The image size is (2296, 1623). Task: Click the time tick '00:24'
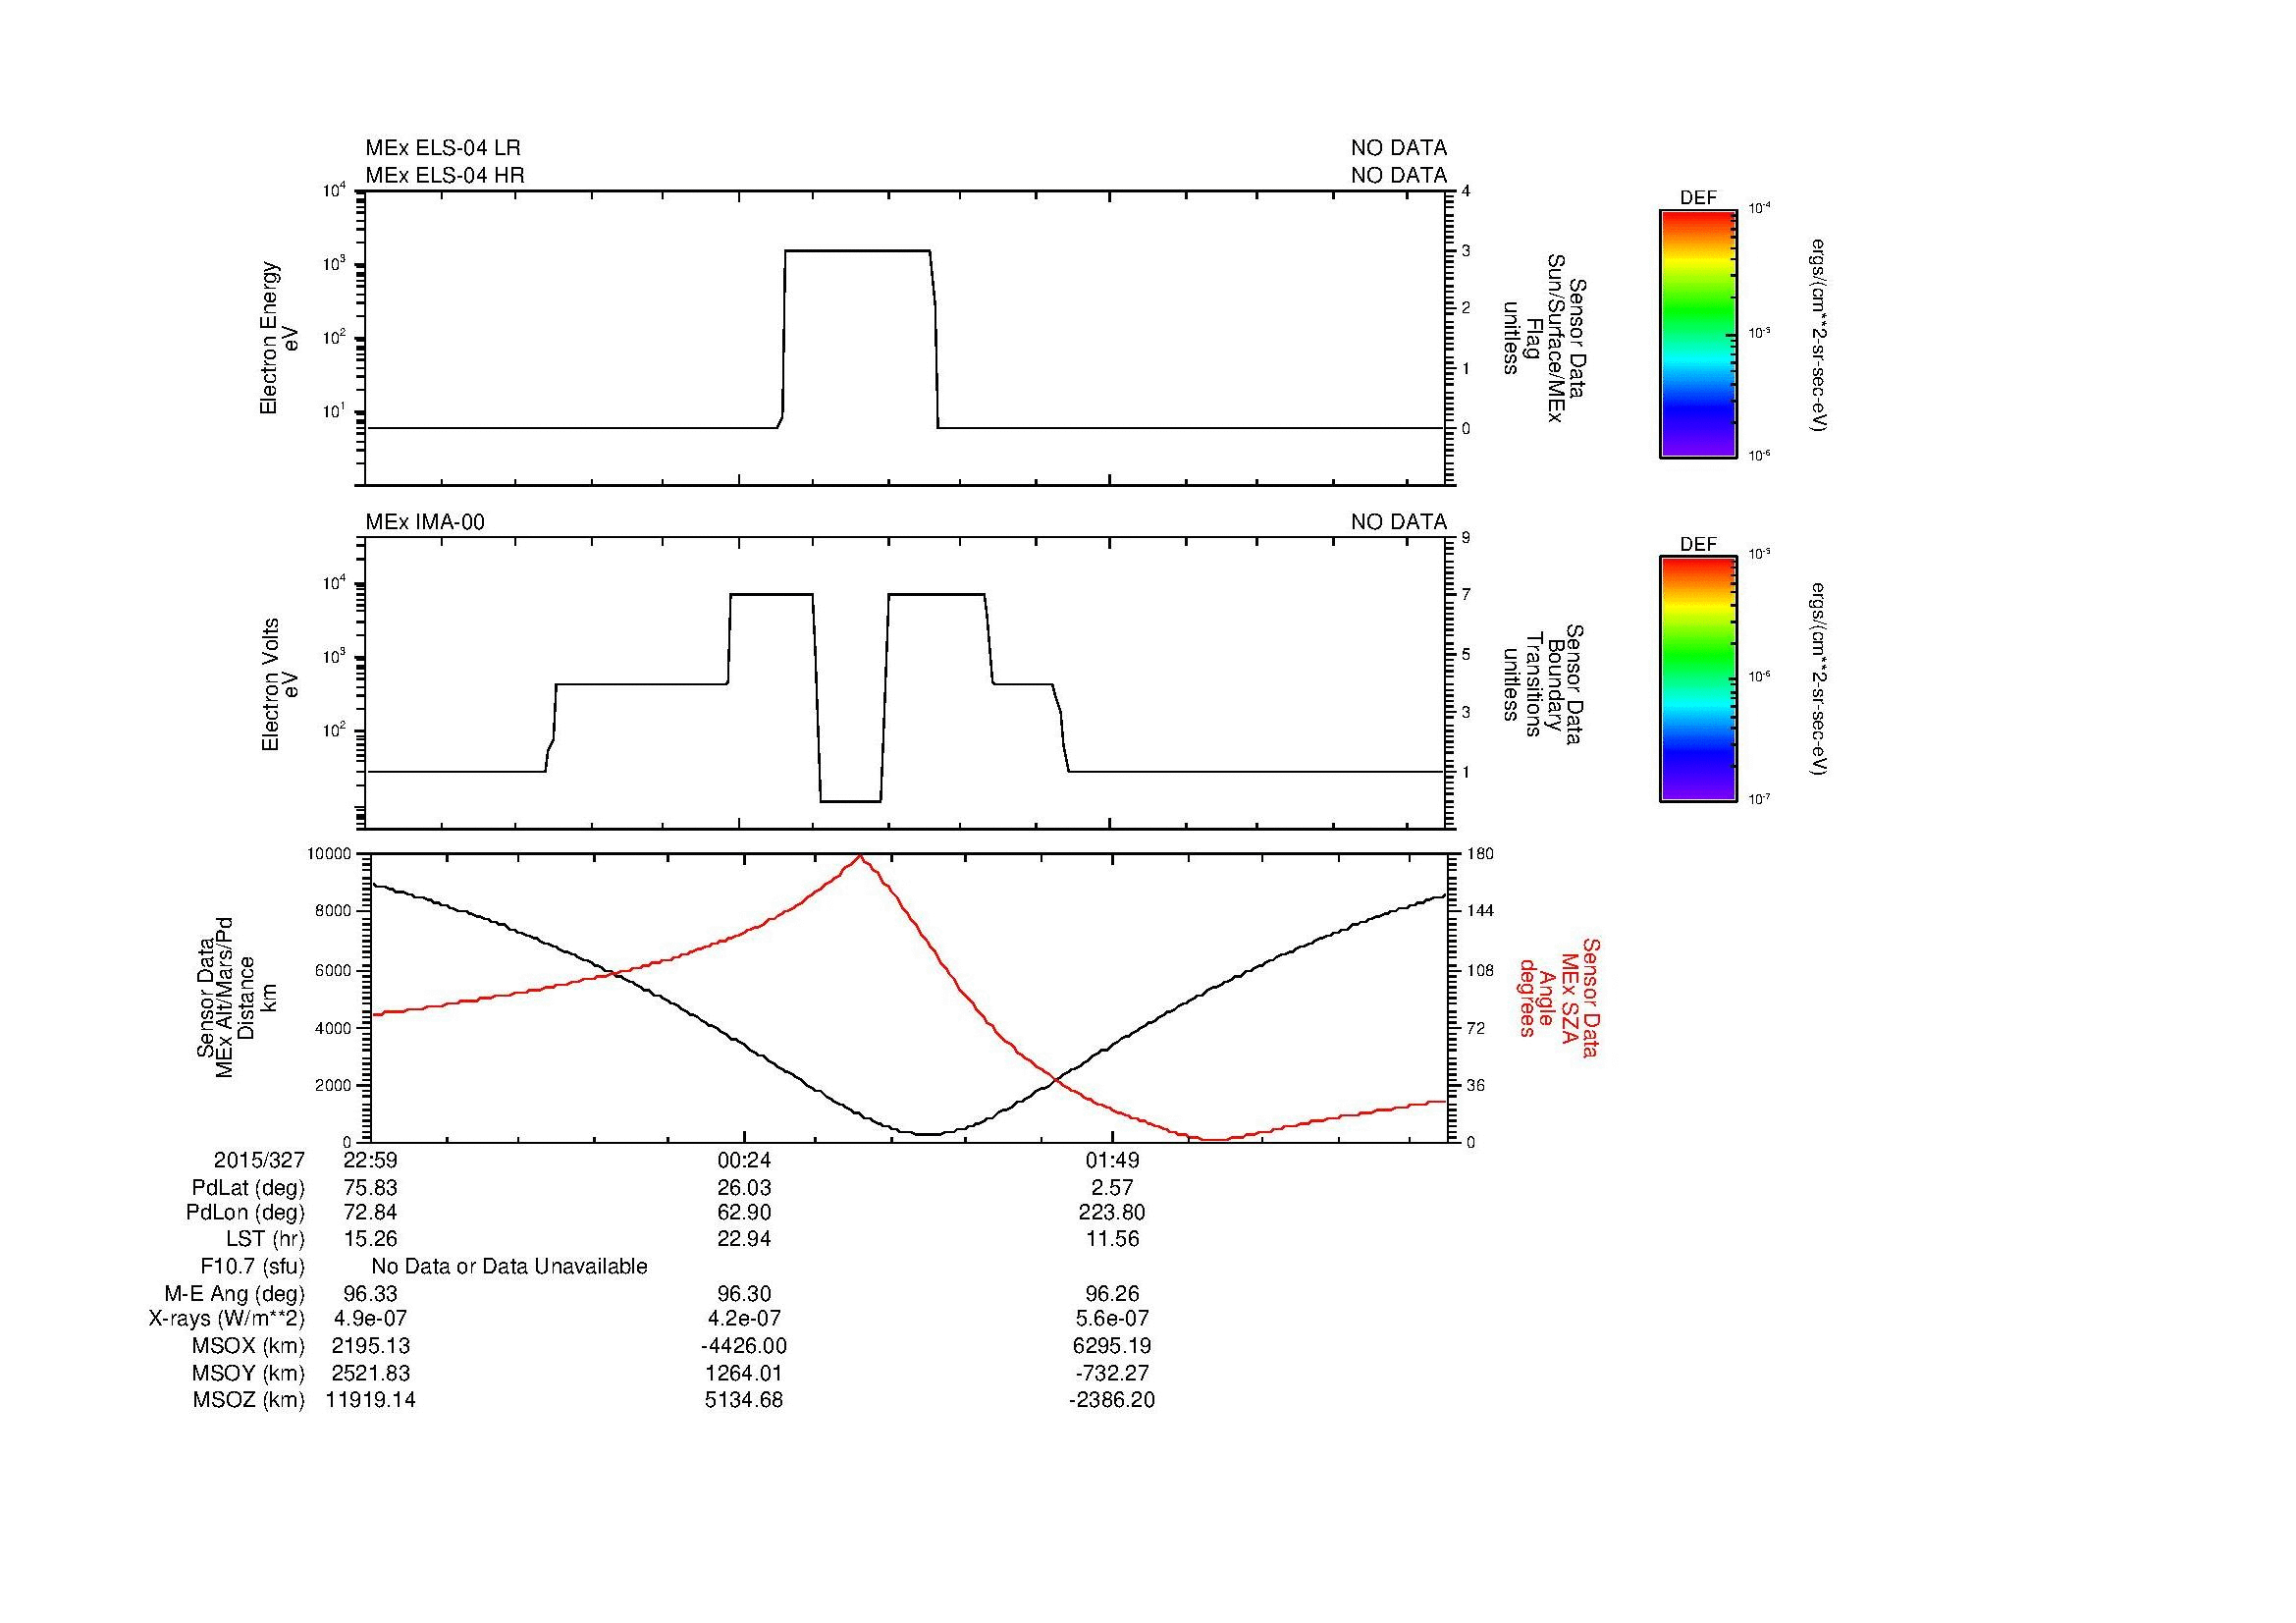pyautogui.click(x=743, y=1160)
